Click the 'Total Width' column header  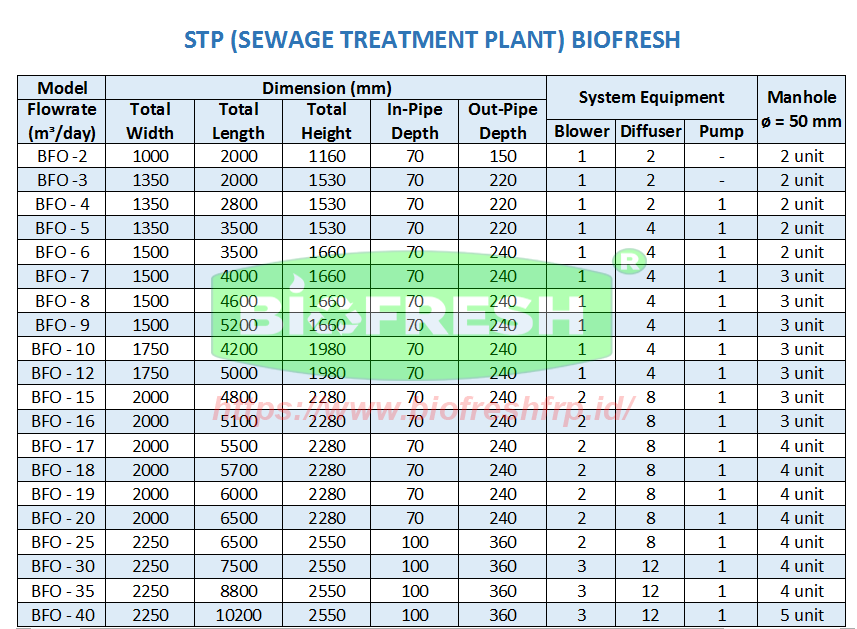pyautogui.click(x=150, y=121)
